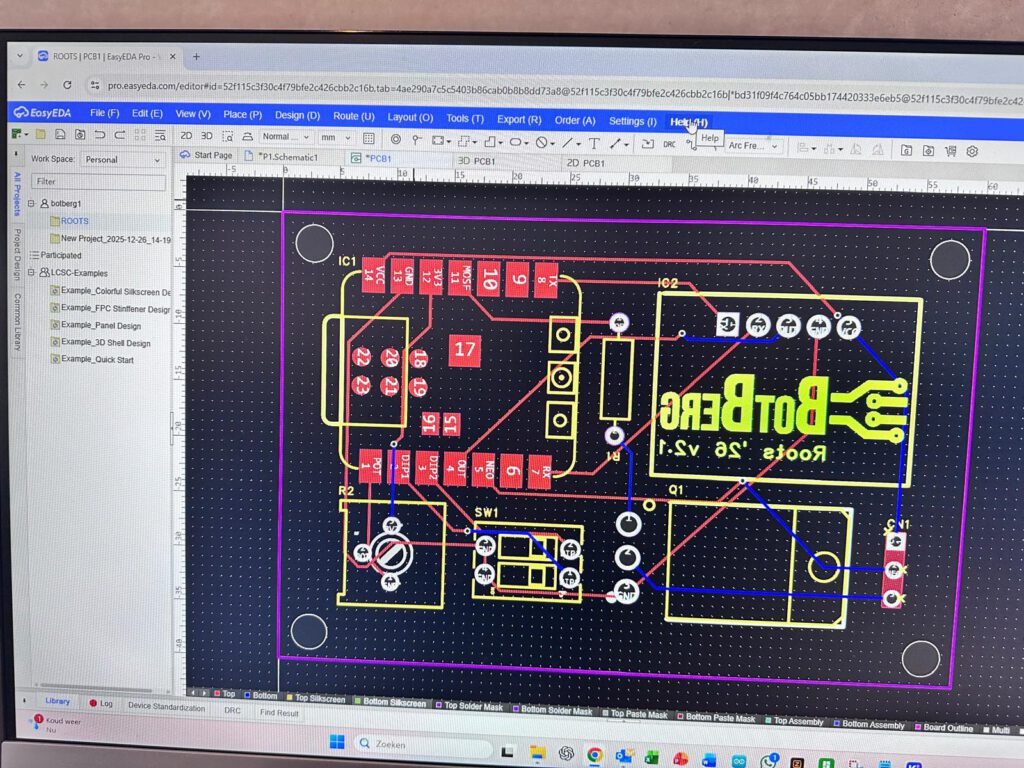Click the 3D view toolbar button
This screenshot has width=1024, height=768.
coord(207,136)
